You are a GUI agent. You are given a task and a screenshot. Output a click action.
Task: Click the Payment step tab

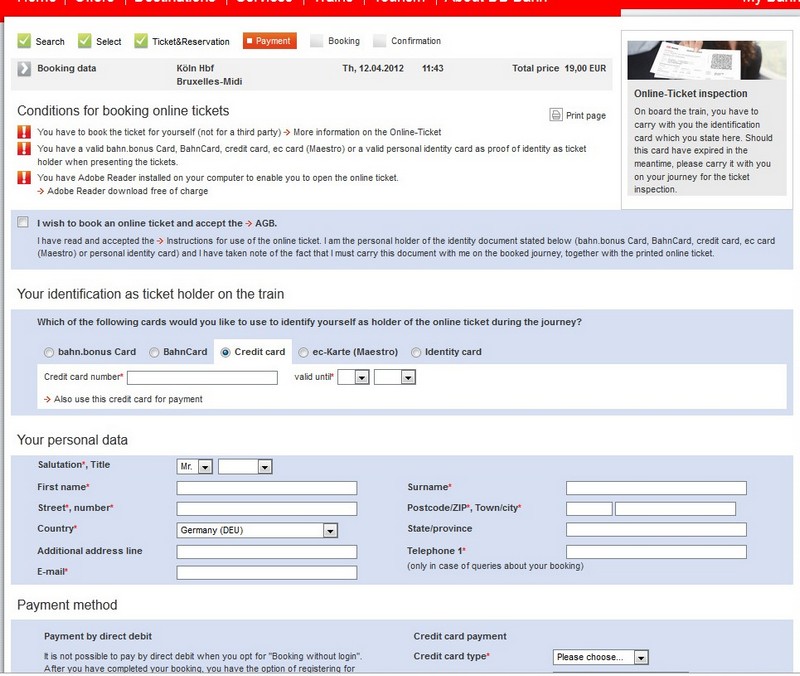[269, 41]
